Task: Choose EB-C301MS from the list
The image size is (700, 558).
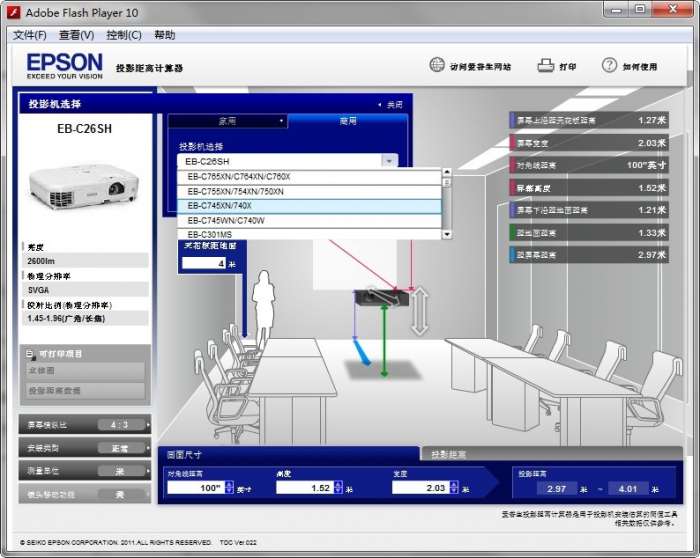Action: [x=309, y=234]
